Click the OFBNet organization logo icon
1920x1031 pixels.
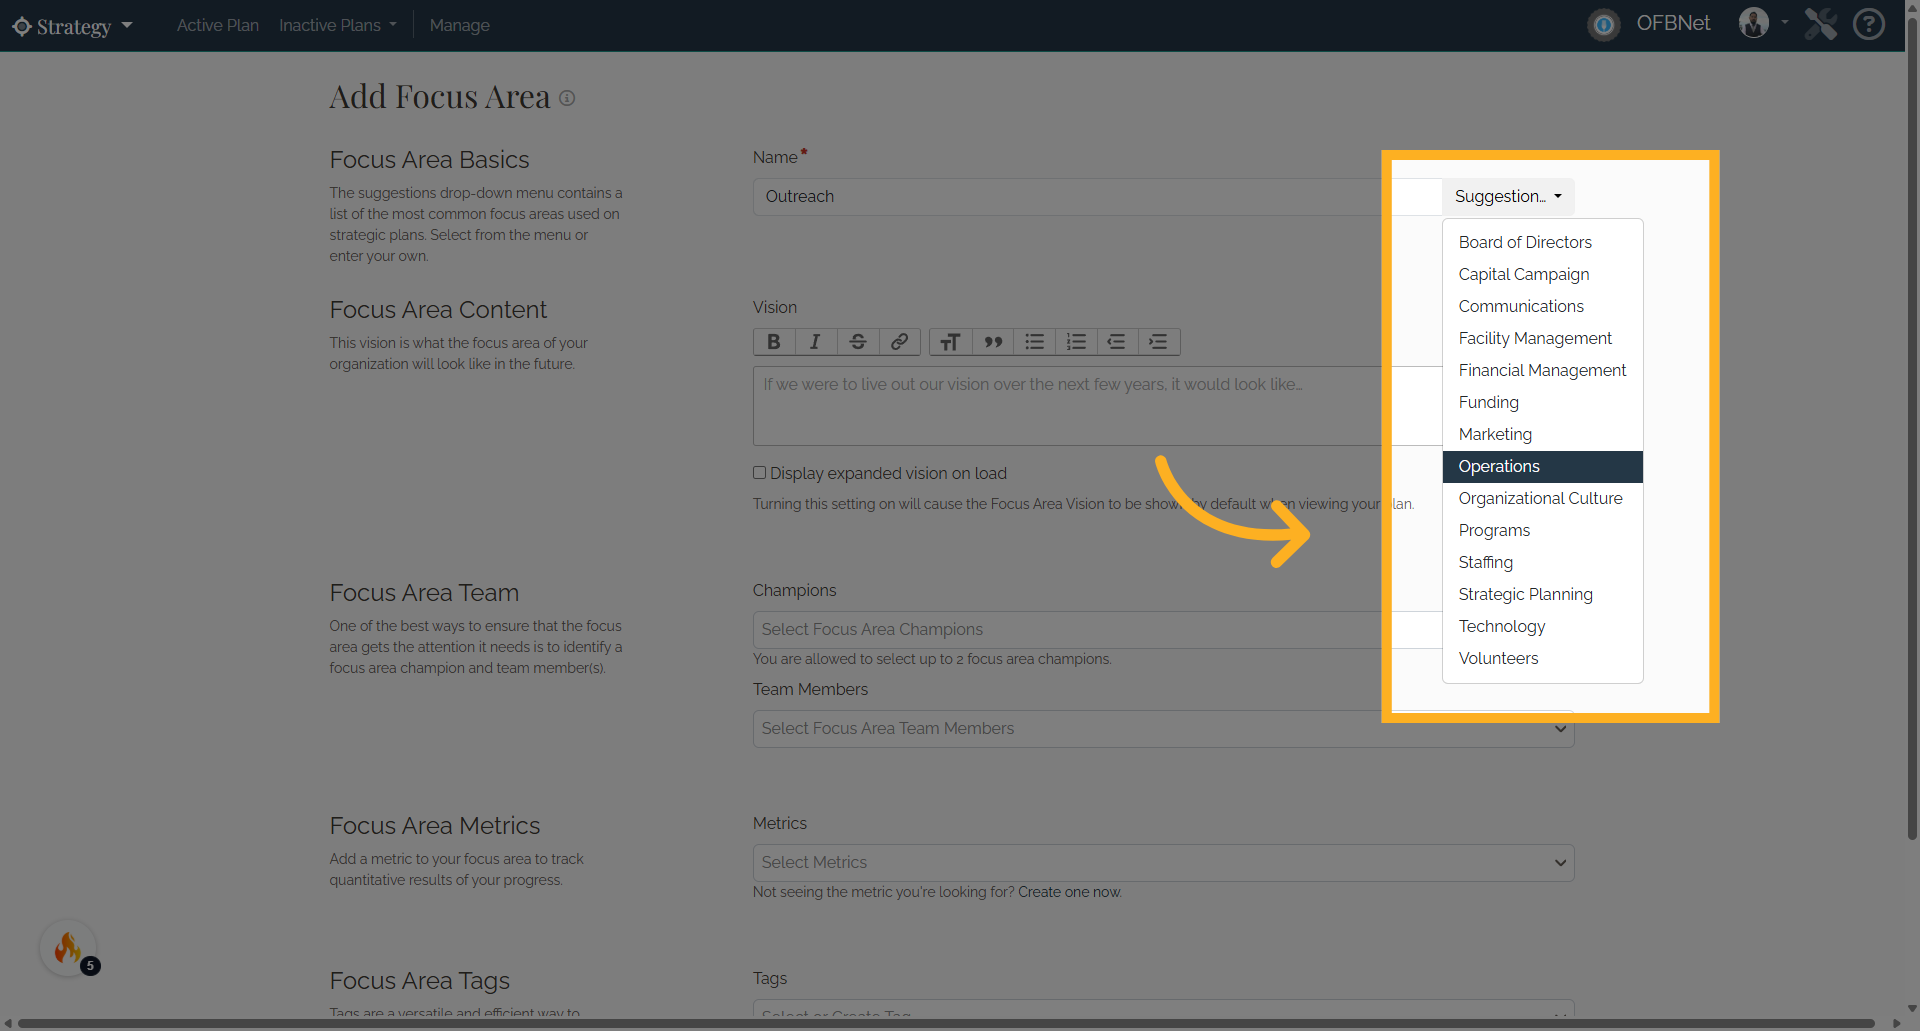(x=1604, y=25)
